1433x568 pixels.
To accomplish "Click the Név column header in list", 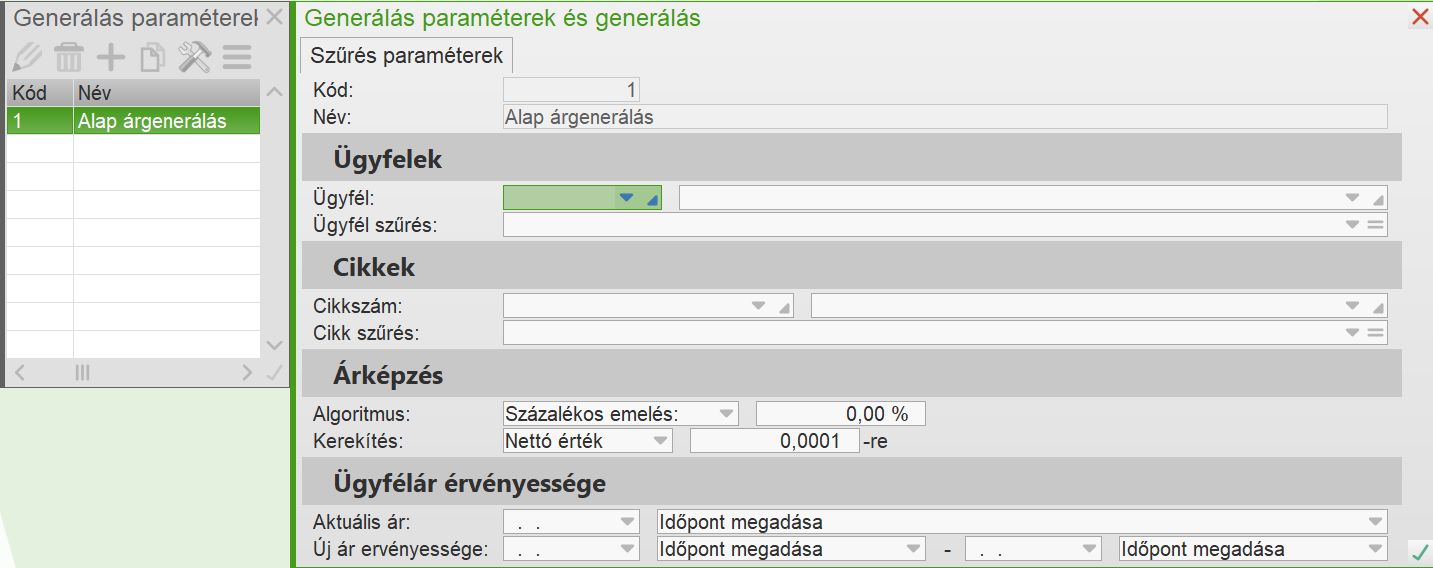I will click(x=167, y=93).
